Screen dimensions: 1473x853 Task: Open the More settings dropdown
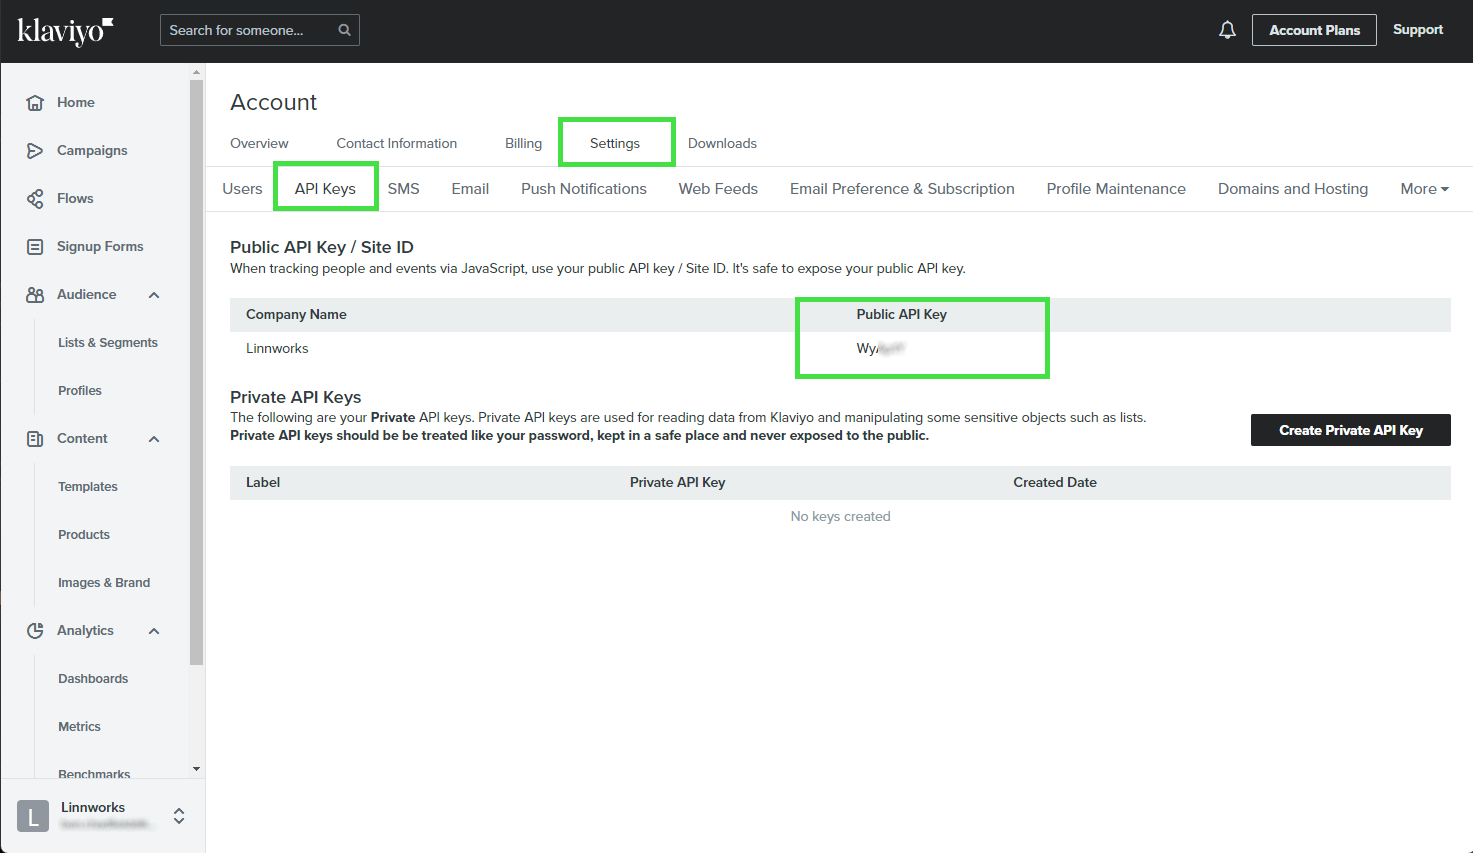(1424, 189)
